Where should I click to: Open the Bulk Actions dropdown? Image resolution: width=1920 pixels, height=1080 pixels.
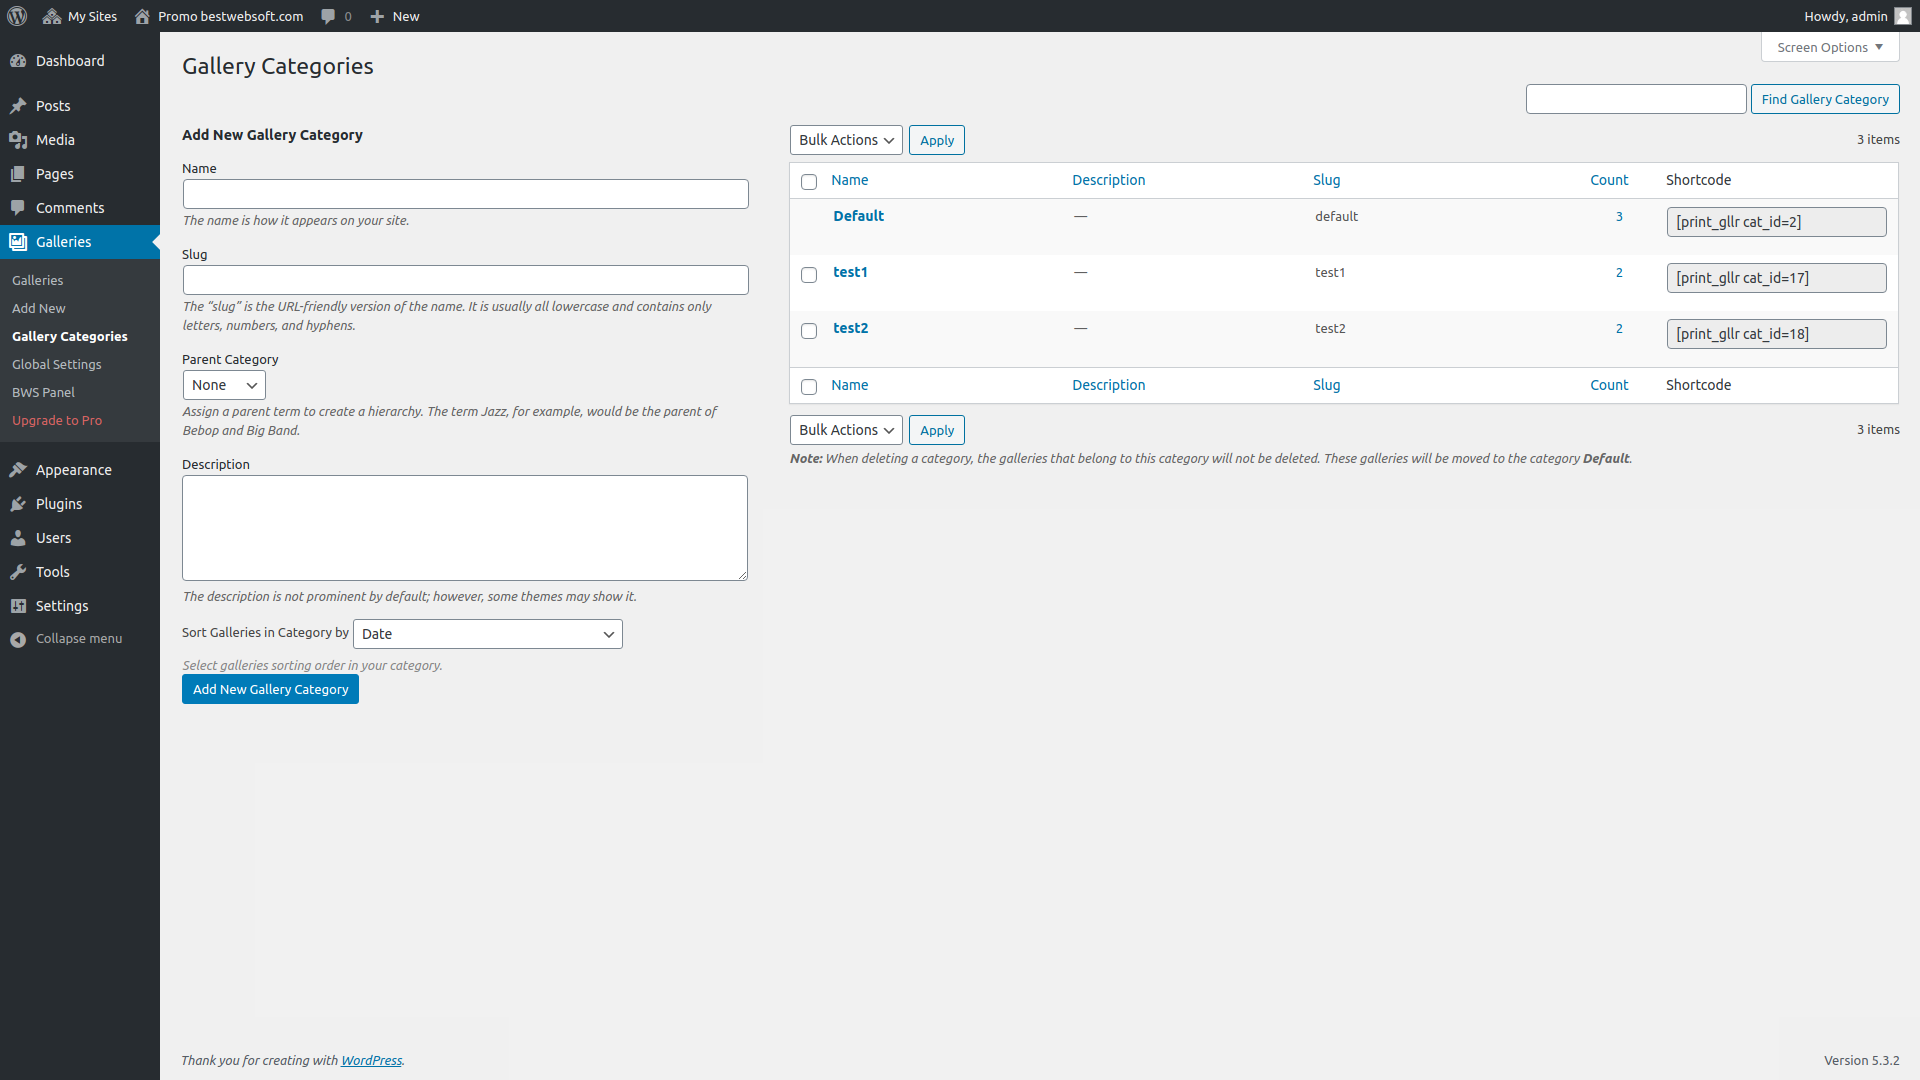click(x=845, y=140)
